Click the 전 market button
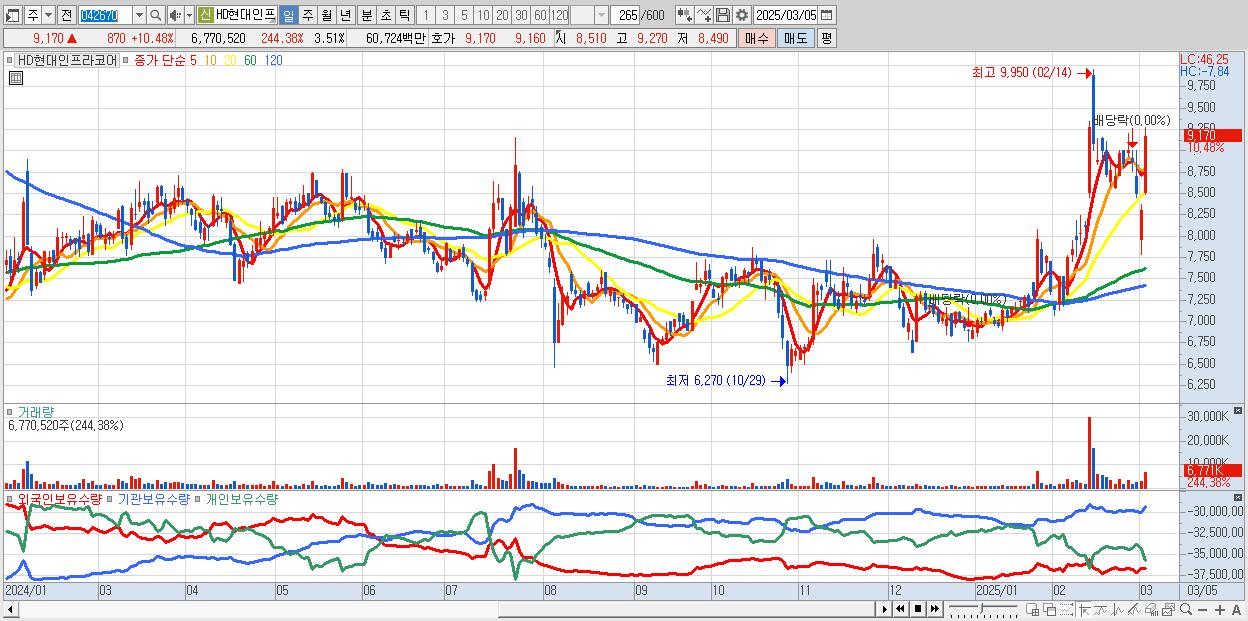 click(x=66, y=16)
